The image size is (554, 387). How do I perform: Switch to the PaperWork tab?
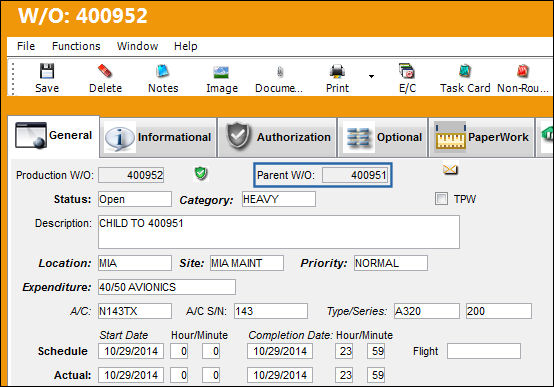[x=481, y=137]
